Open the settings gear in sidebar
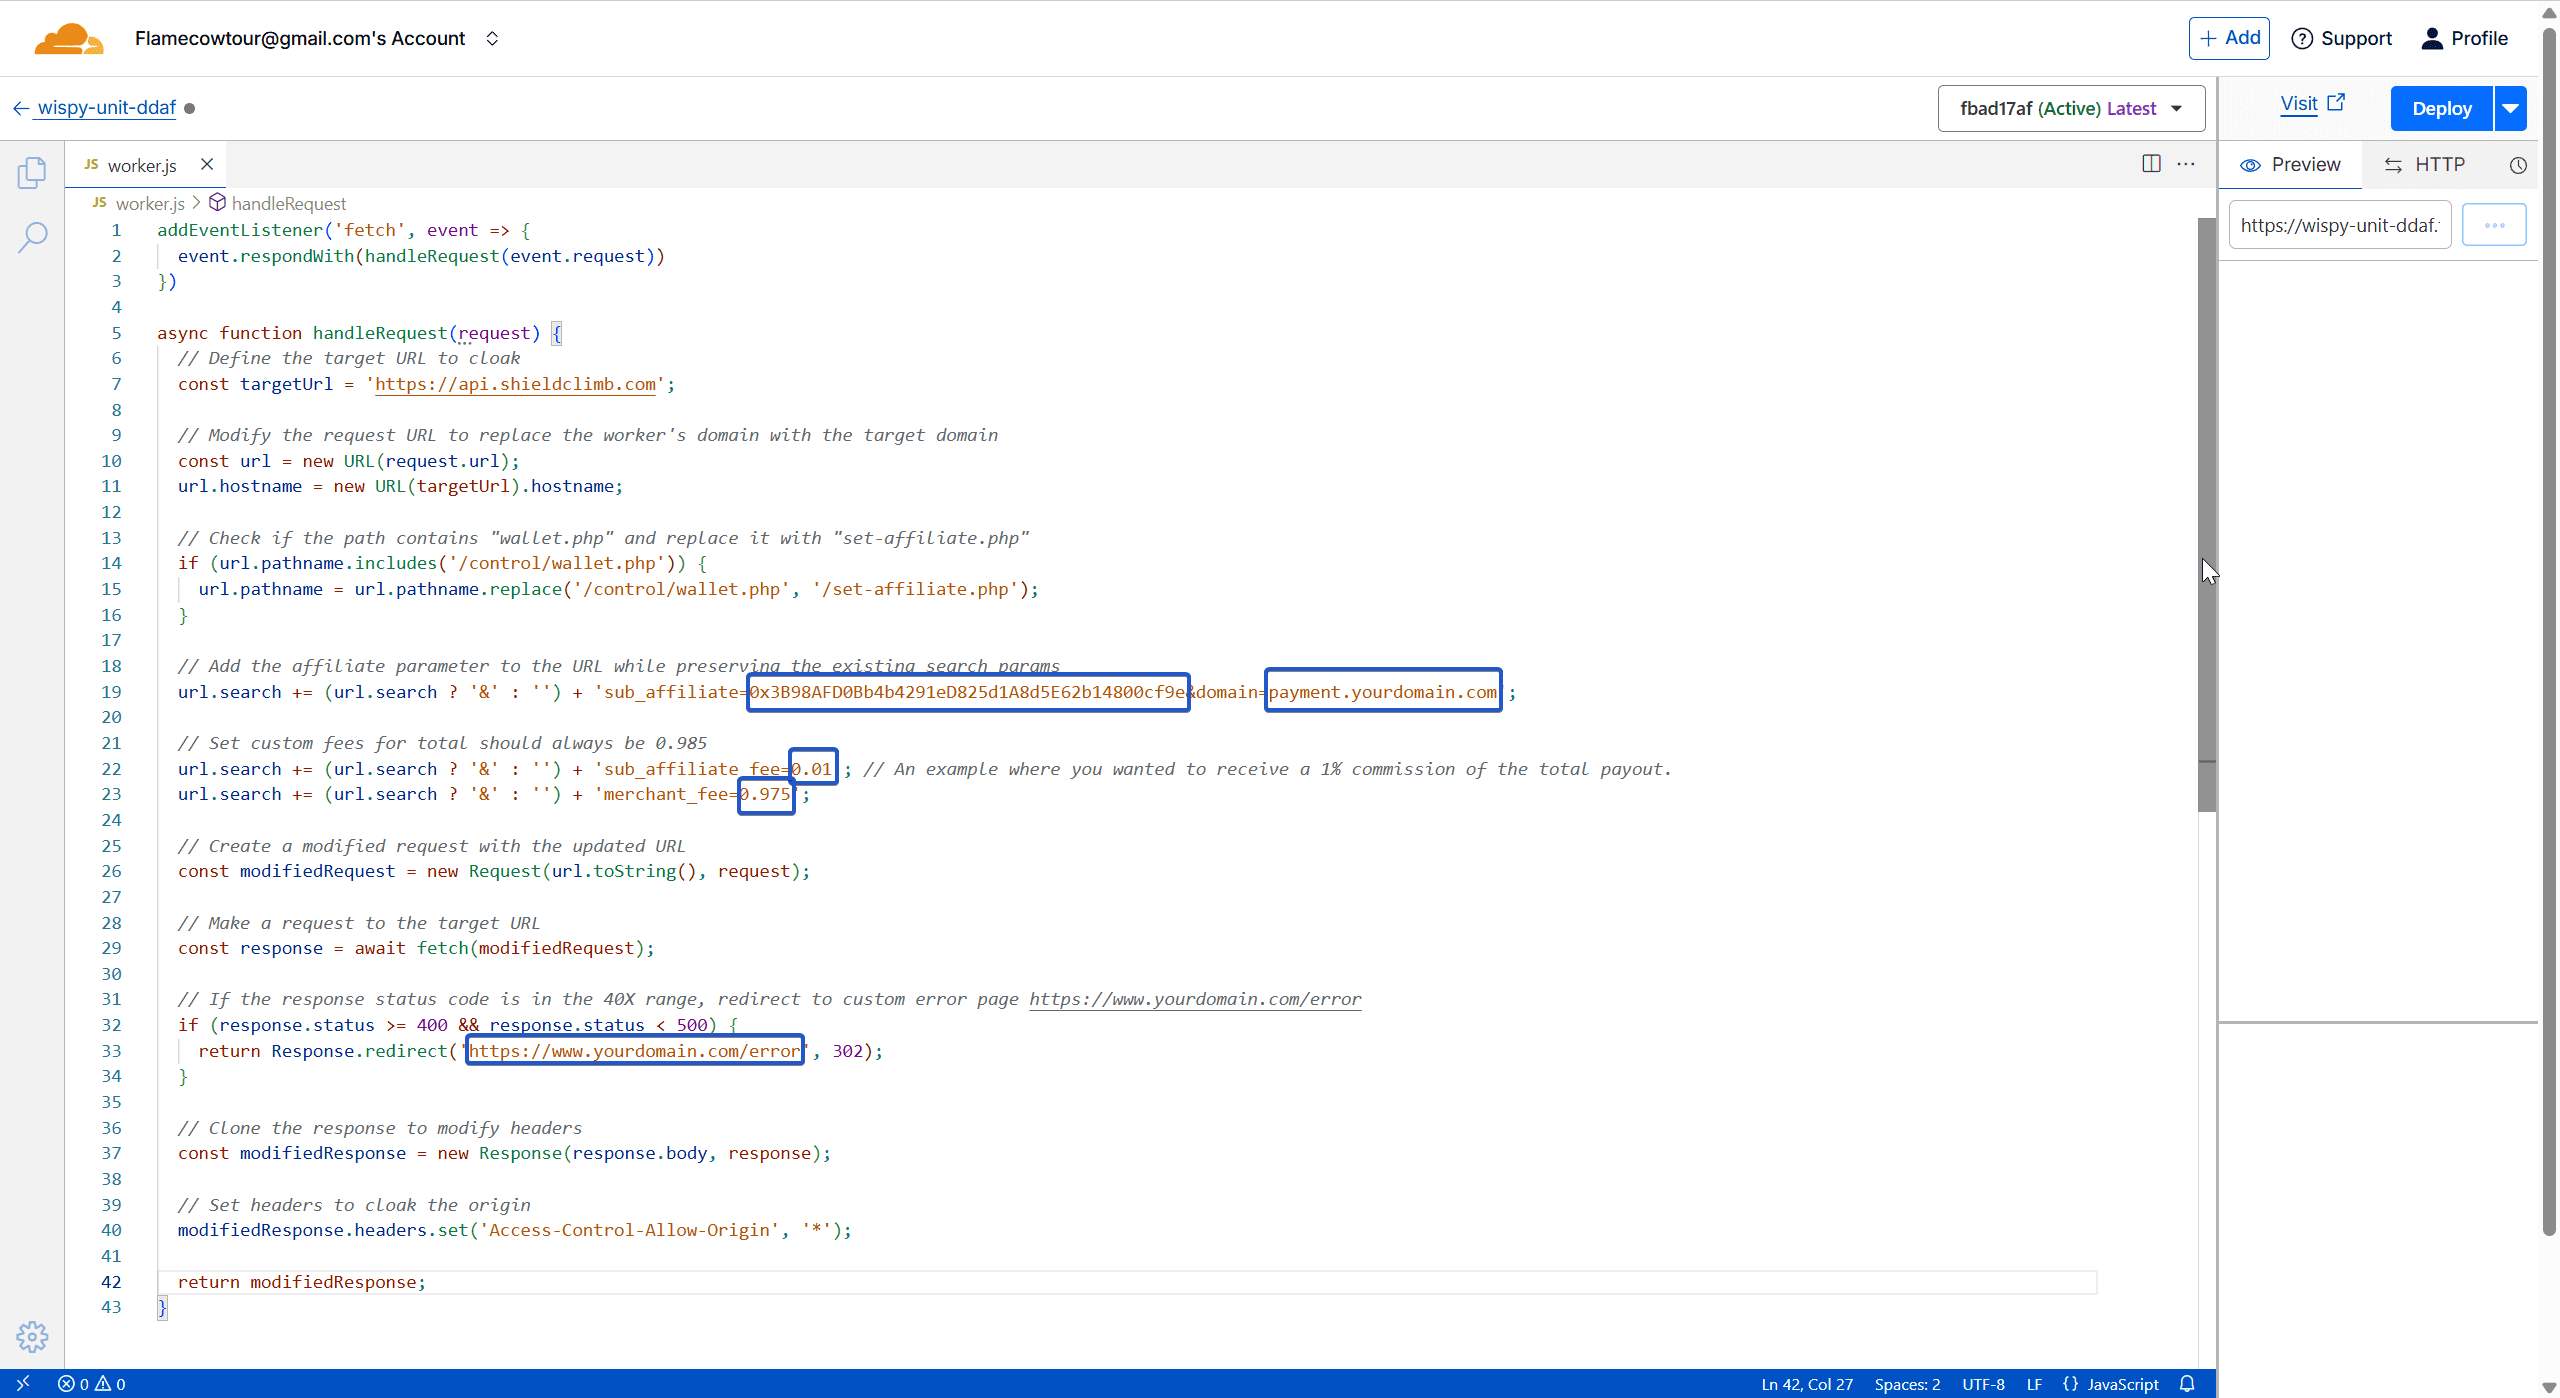2560x1398 pixels. (32, 1336)
